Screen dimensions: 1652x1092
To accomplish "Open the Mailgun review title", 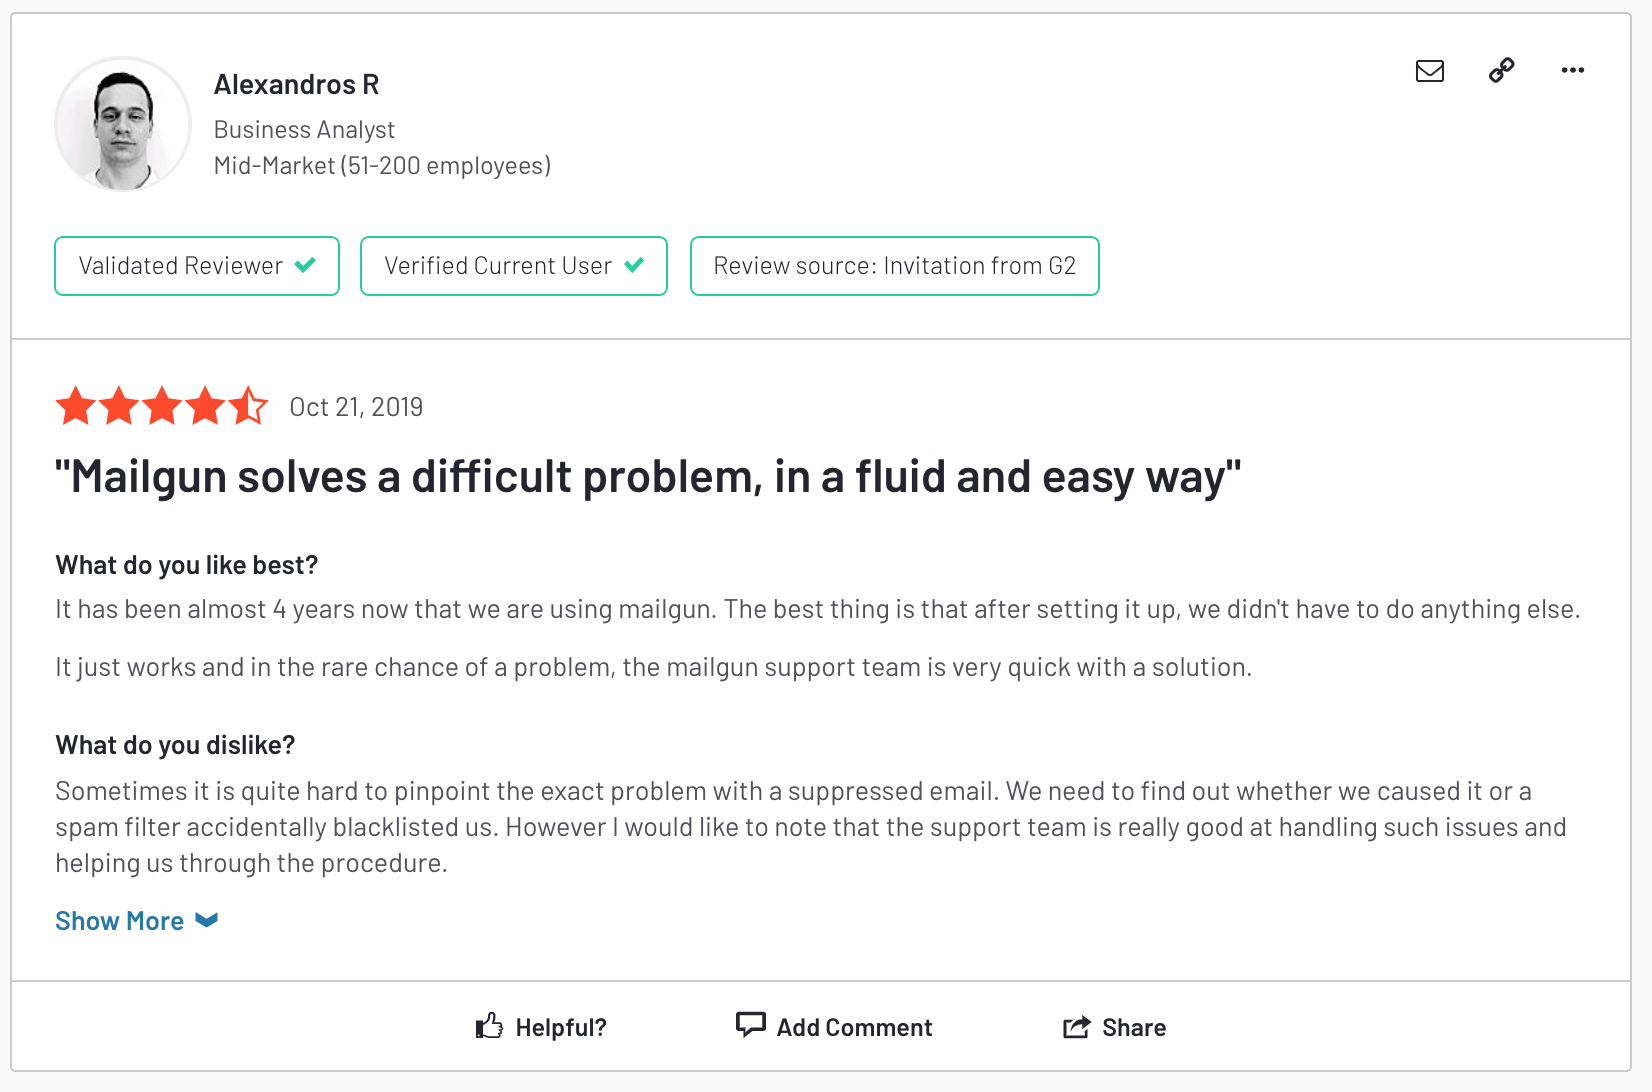I will click(648, 477).
